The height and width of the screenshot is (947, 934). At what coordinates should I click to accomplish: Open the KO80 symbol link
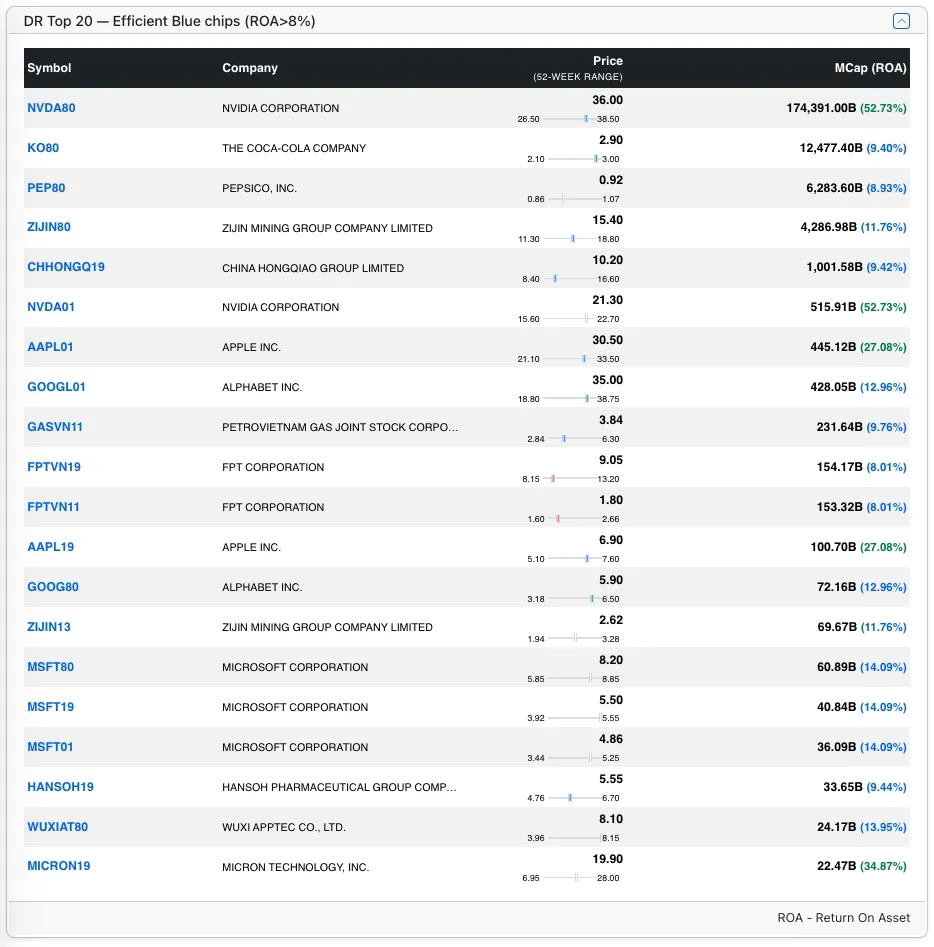43,148
